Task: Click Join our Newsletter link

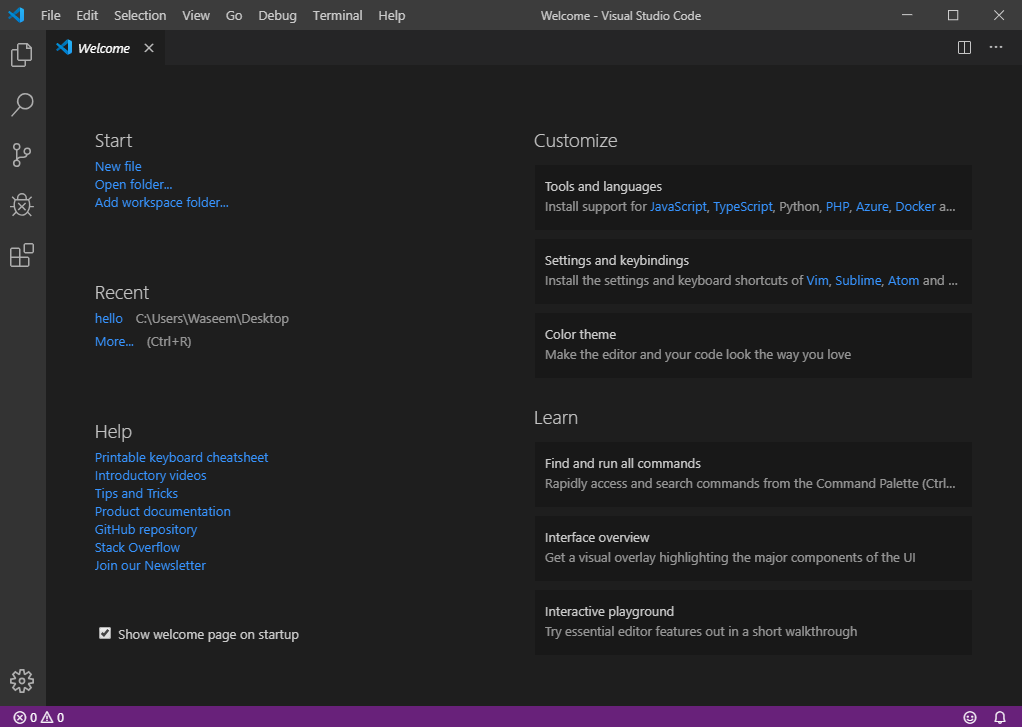Action: pos(150,565)
